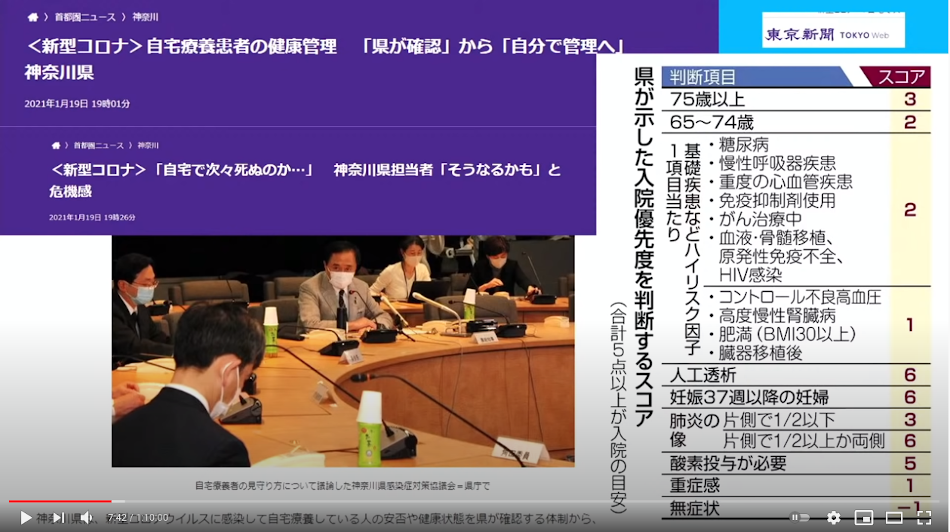This screenshot has width=950, height=532.
Task: Click the 判断項目 table header
Action: coord(757,77)
